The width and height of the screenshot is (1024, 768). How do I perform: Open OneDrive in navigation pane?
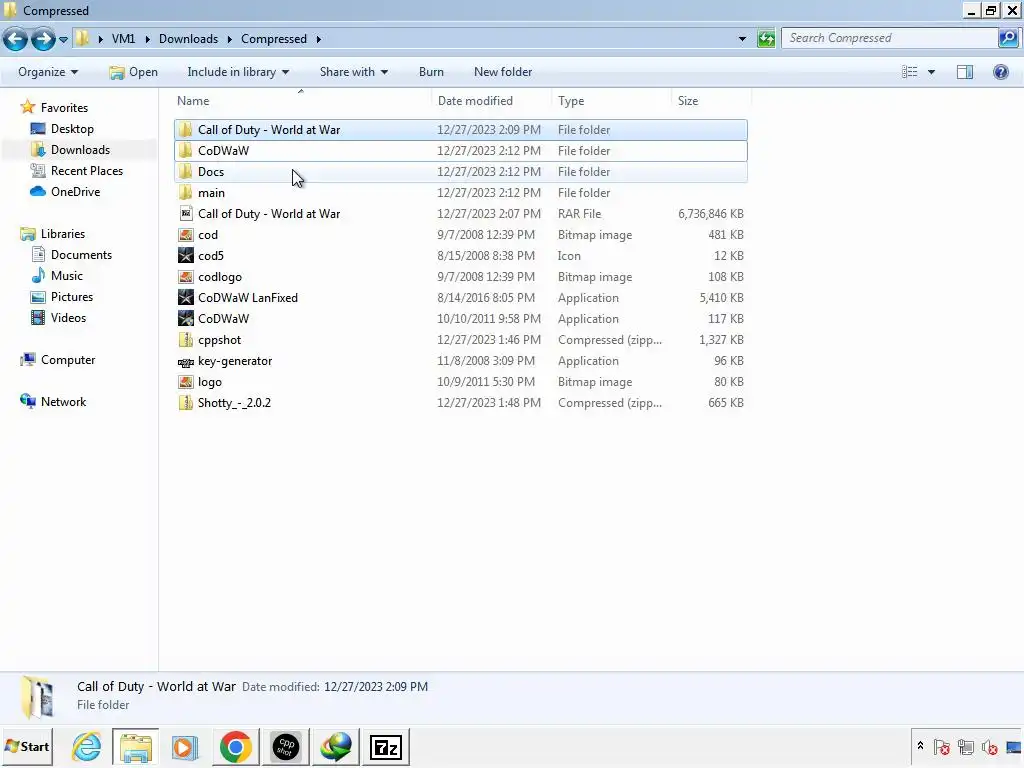[x=75, y=191]
